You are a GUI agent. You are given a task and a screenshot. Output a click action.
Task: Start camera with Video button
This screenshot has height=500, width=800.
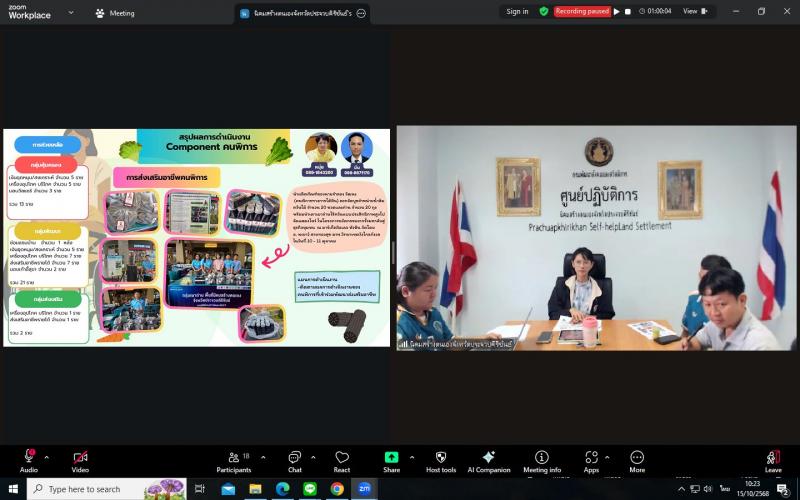point(80,461)
